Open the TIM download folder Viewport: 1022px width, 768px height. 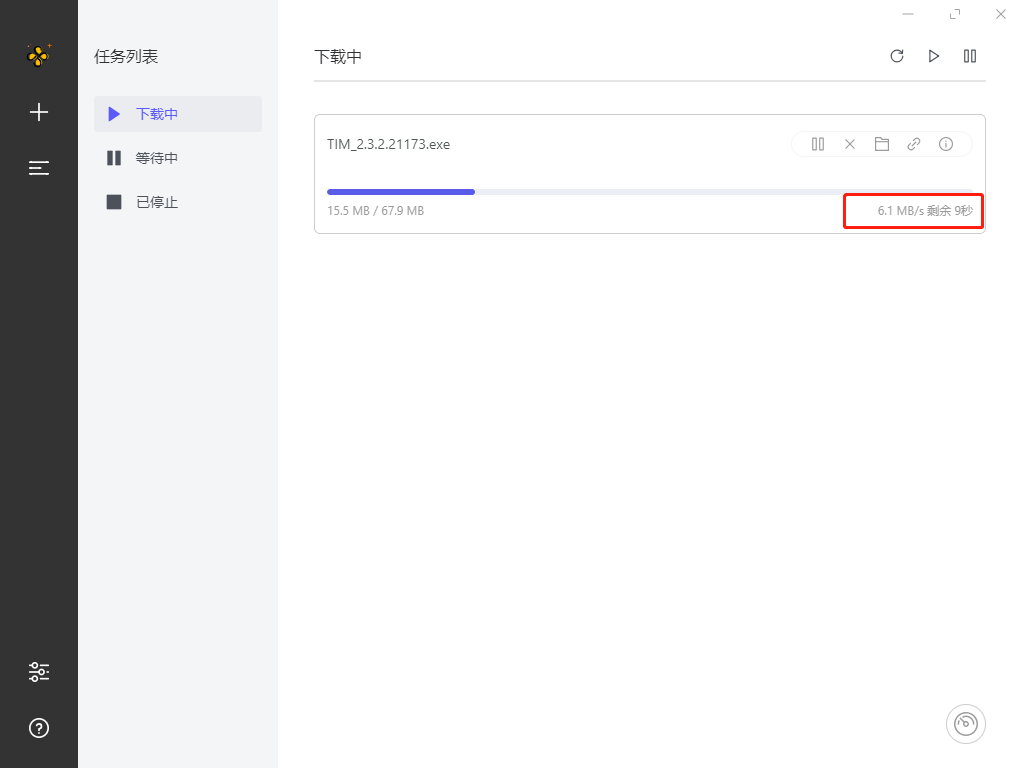882,144
